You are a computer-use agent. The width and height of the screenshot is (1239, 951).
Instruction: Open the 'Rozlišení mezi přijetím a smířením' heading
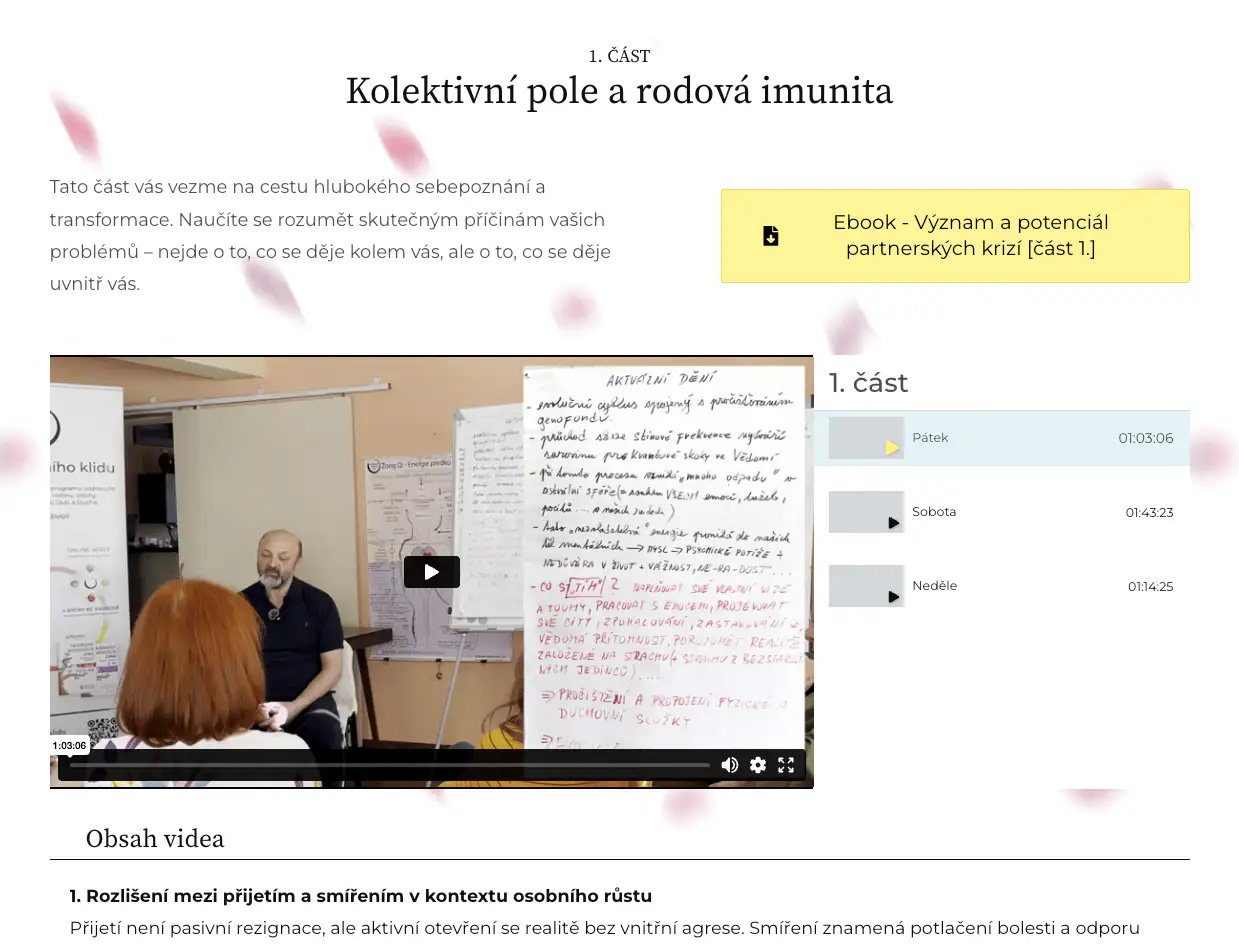(360, 896)
